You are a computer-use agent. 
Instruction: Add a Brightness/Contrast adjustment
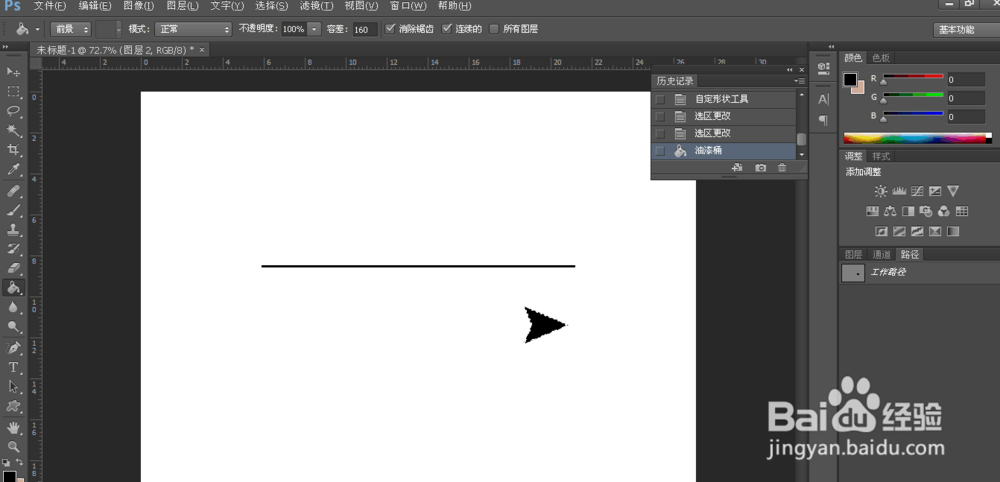[x=881, y=191]
